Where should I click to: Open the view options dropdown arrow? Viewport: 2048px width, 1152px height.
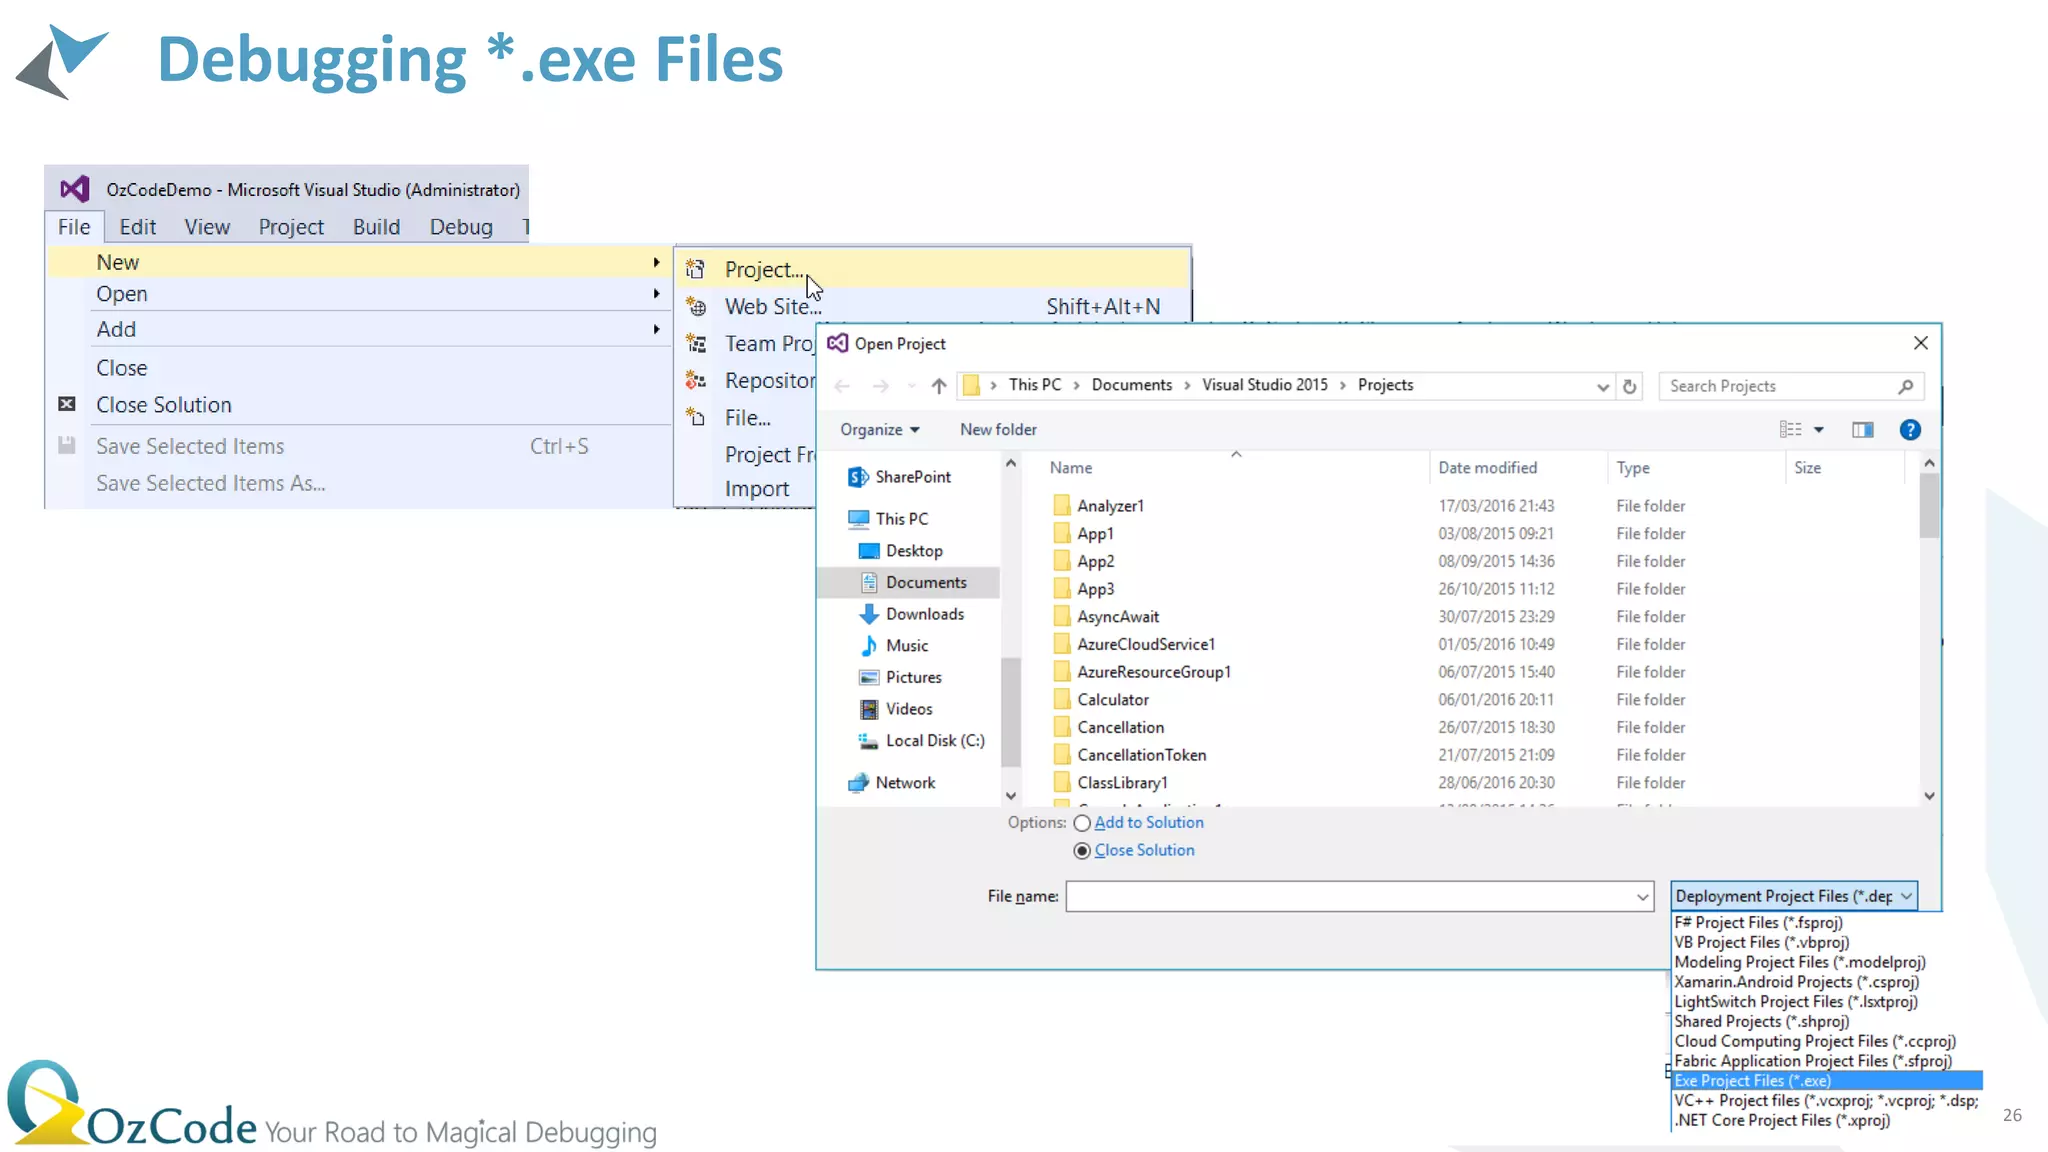(1819, 429)
